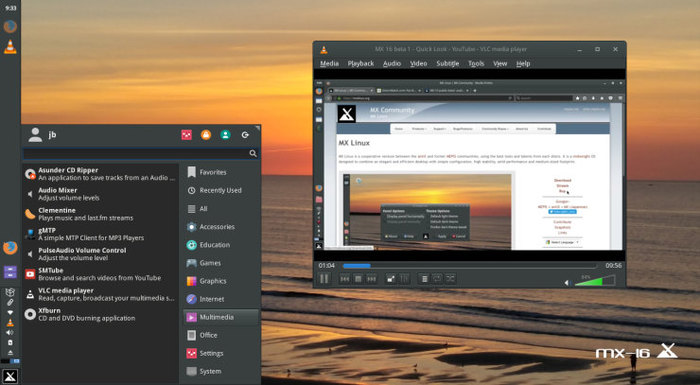This screenshot has width=700, height=385.
Task: Toggle VLC fullscreen video button
Action: [391, 279]
